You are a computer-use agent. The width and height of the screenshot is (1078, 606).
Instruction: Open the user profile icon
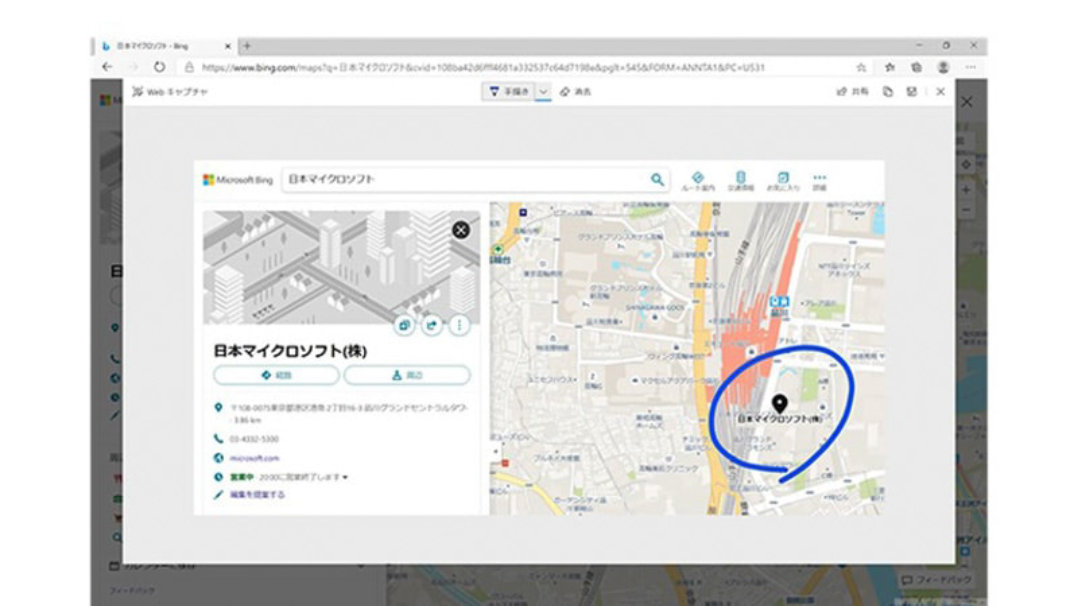point(943,67)
